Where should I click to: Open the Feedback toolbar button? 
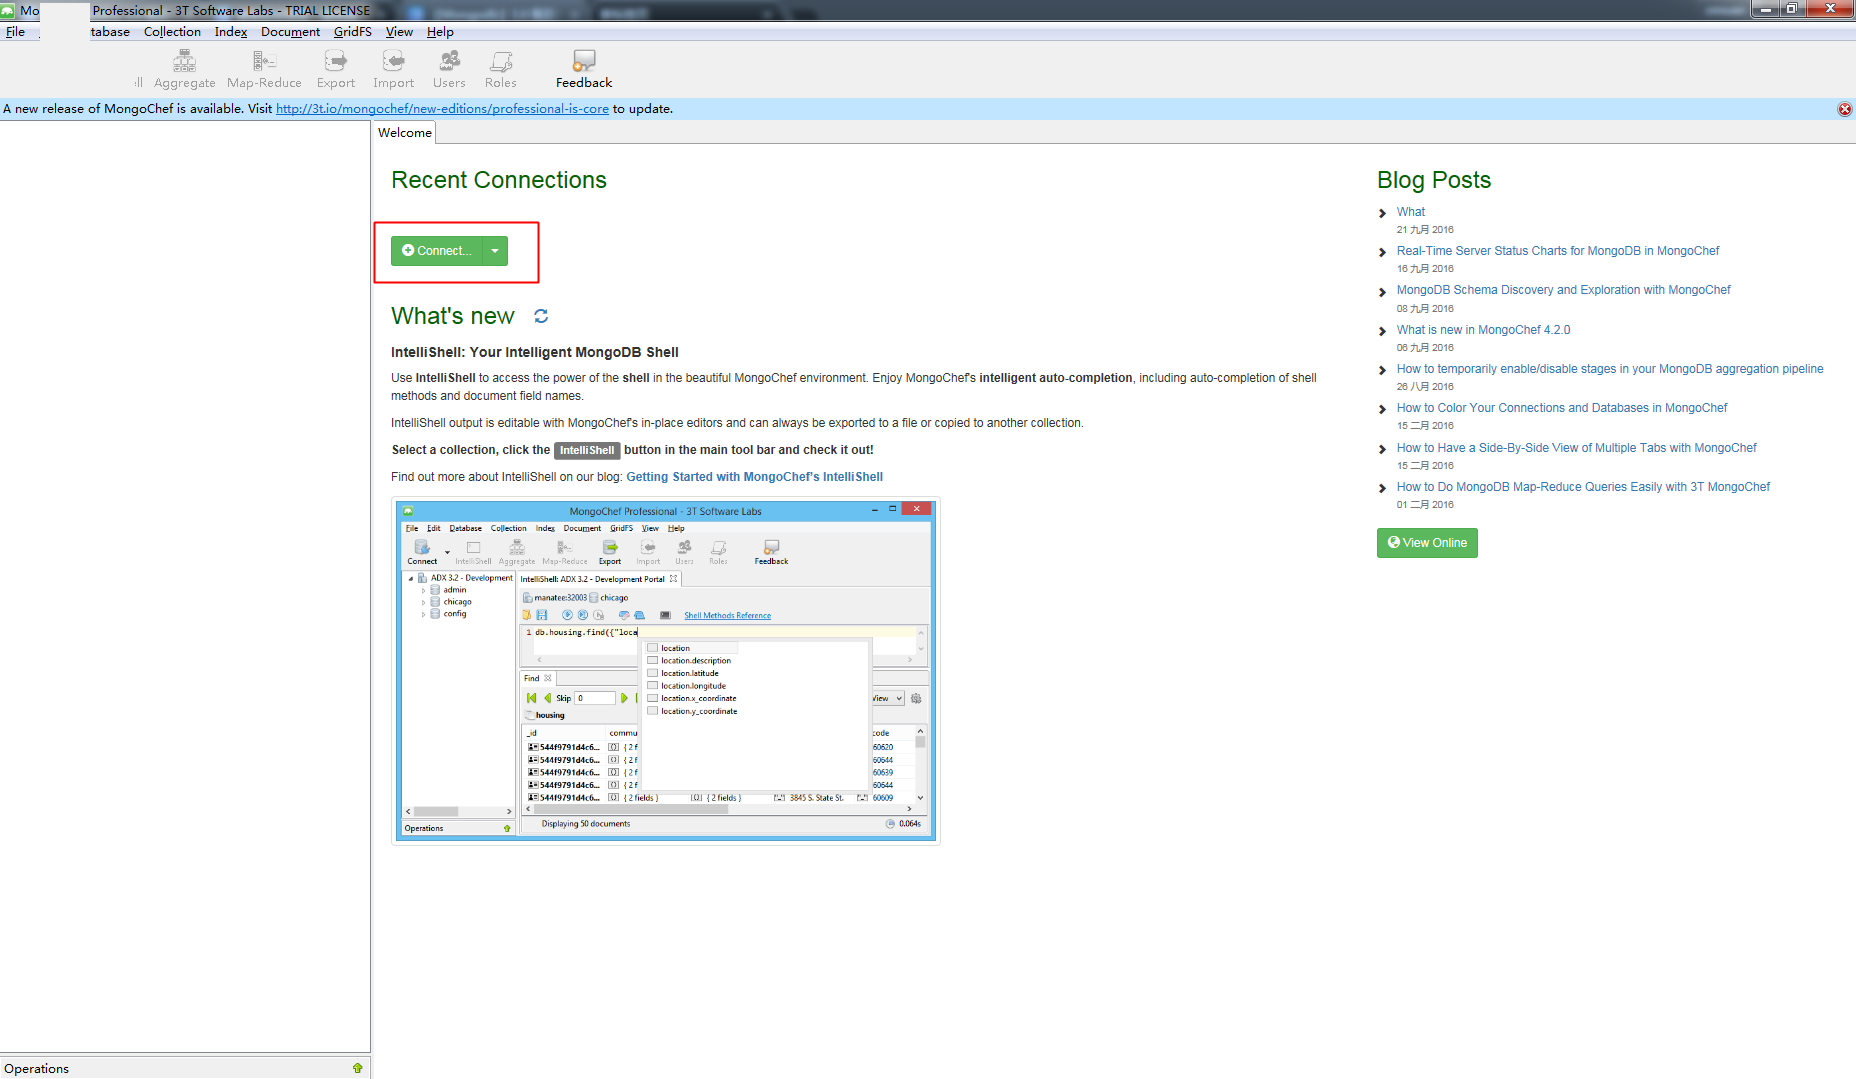584,70
